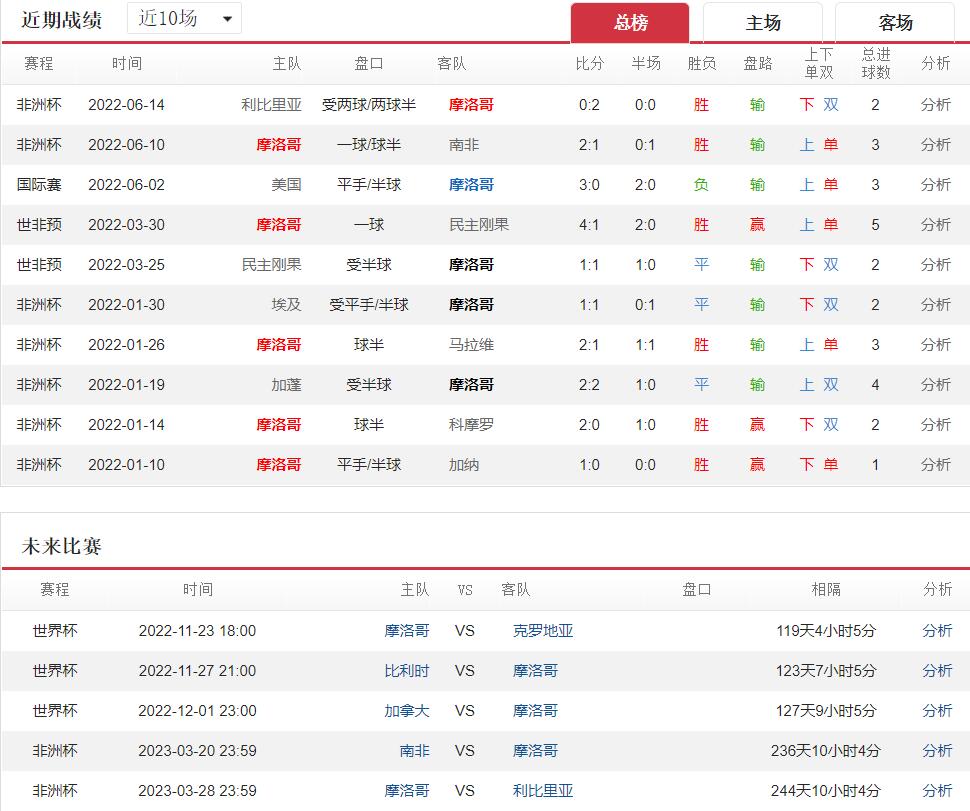The image size is (970, 811).
Task: Click 科摩罗 away team in recent results
Action: tap(471, 424)
